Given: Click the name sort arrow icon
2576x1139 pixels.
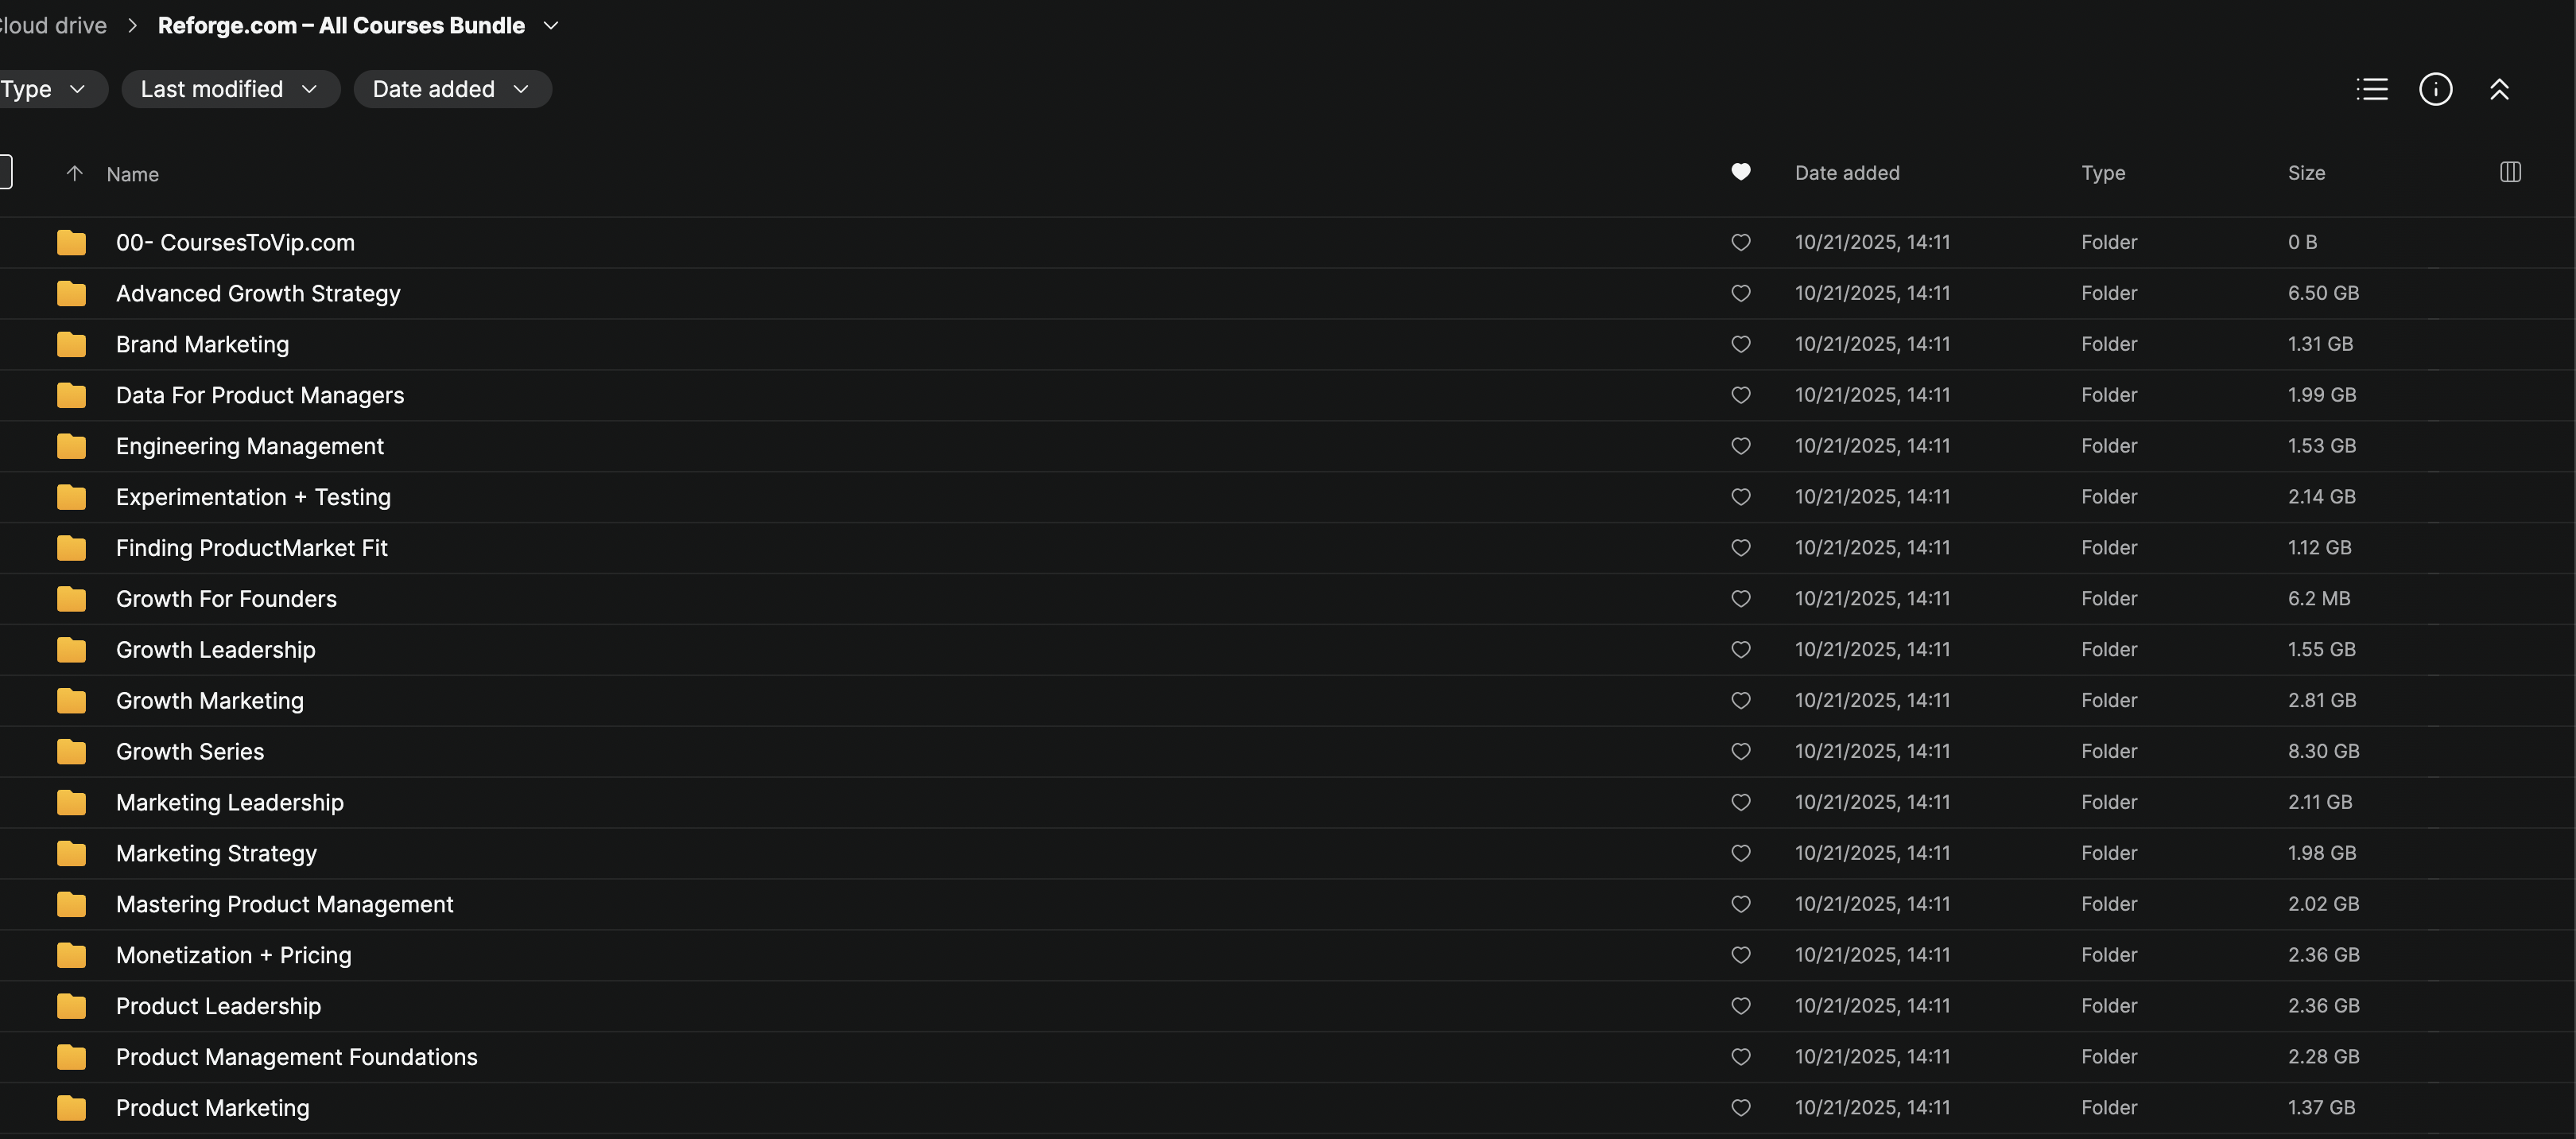Looking at the screenshot, I should (74, 173).
